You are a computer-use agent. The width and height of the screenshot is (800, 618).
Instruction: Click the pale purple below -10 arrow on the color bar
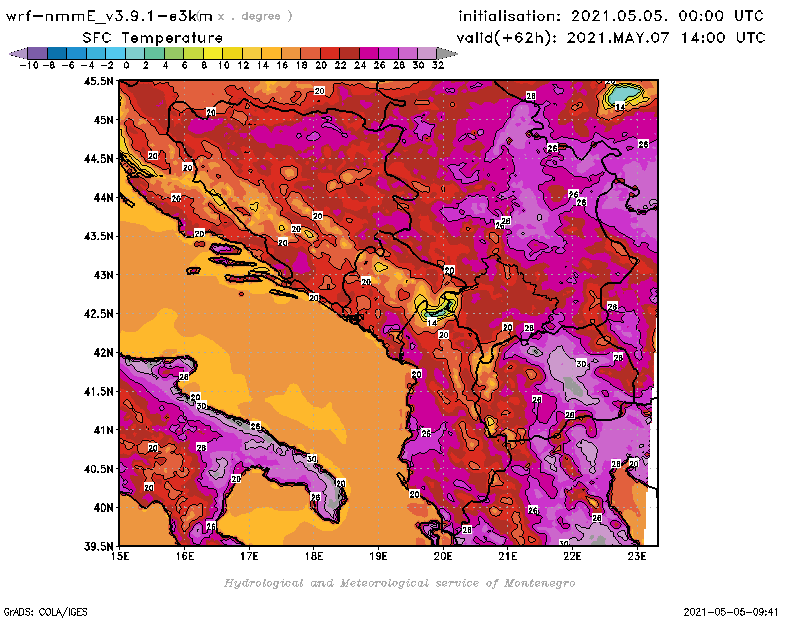pos(18,53)
